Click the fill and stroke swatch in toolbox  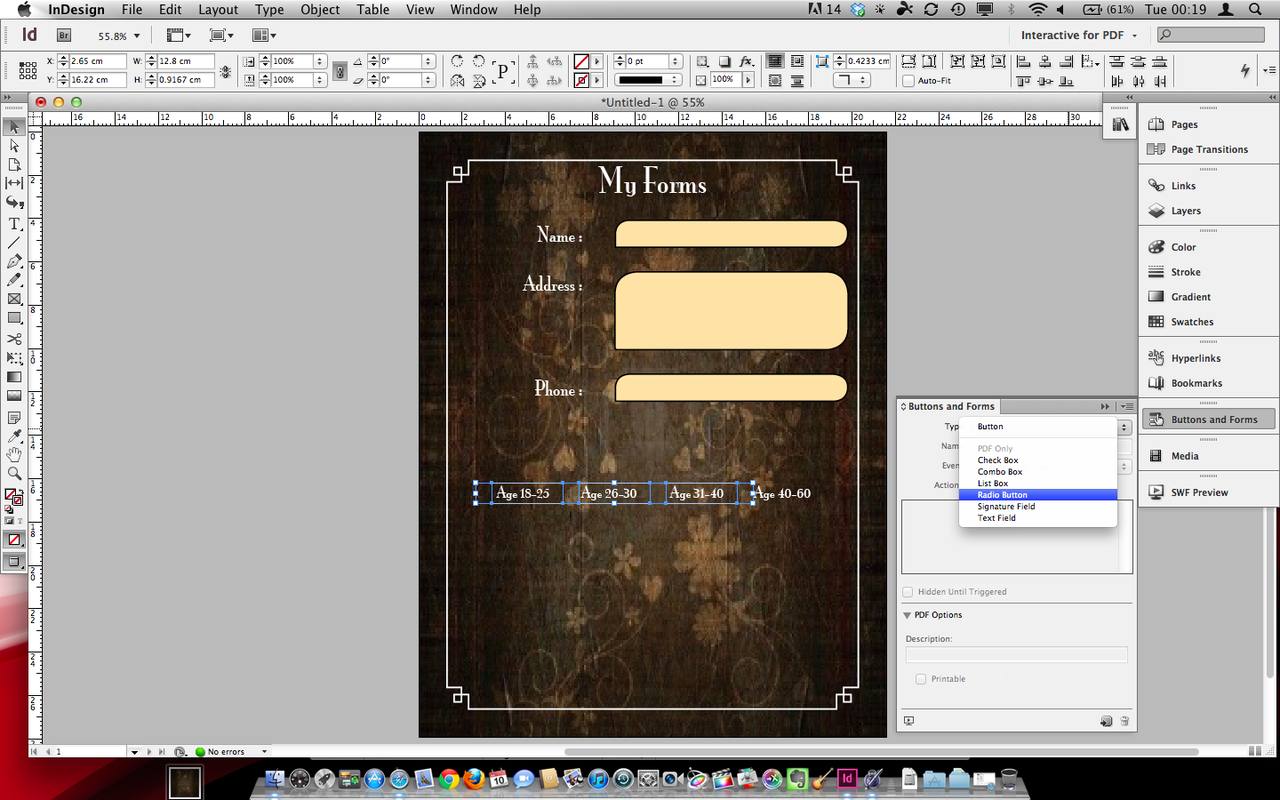click(13, 497)
